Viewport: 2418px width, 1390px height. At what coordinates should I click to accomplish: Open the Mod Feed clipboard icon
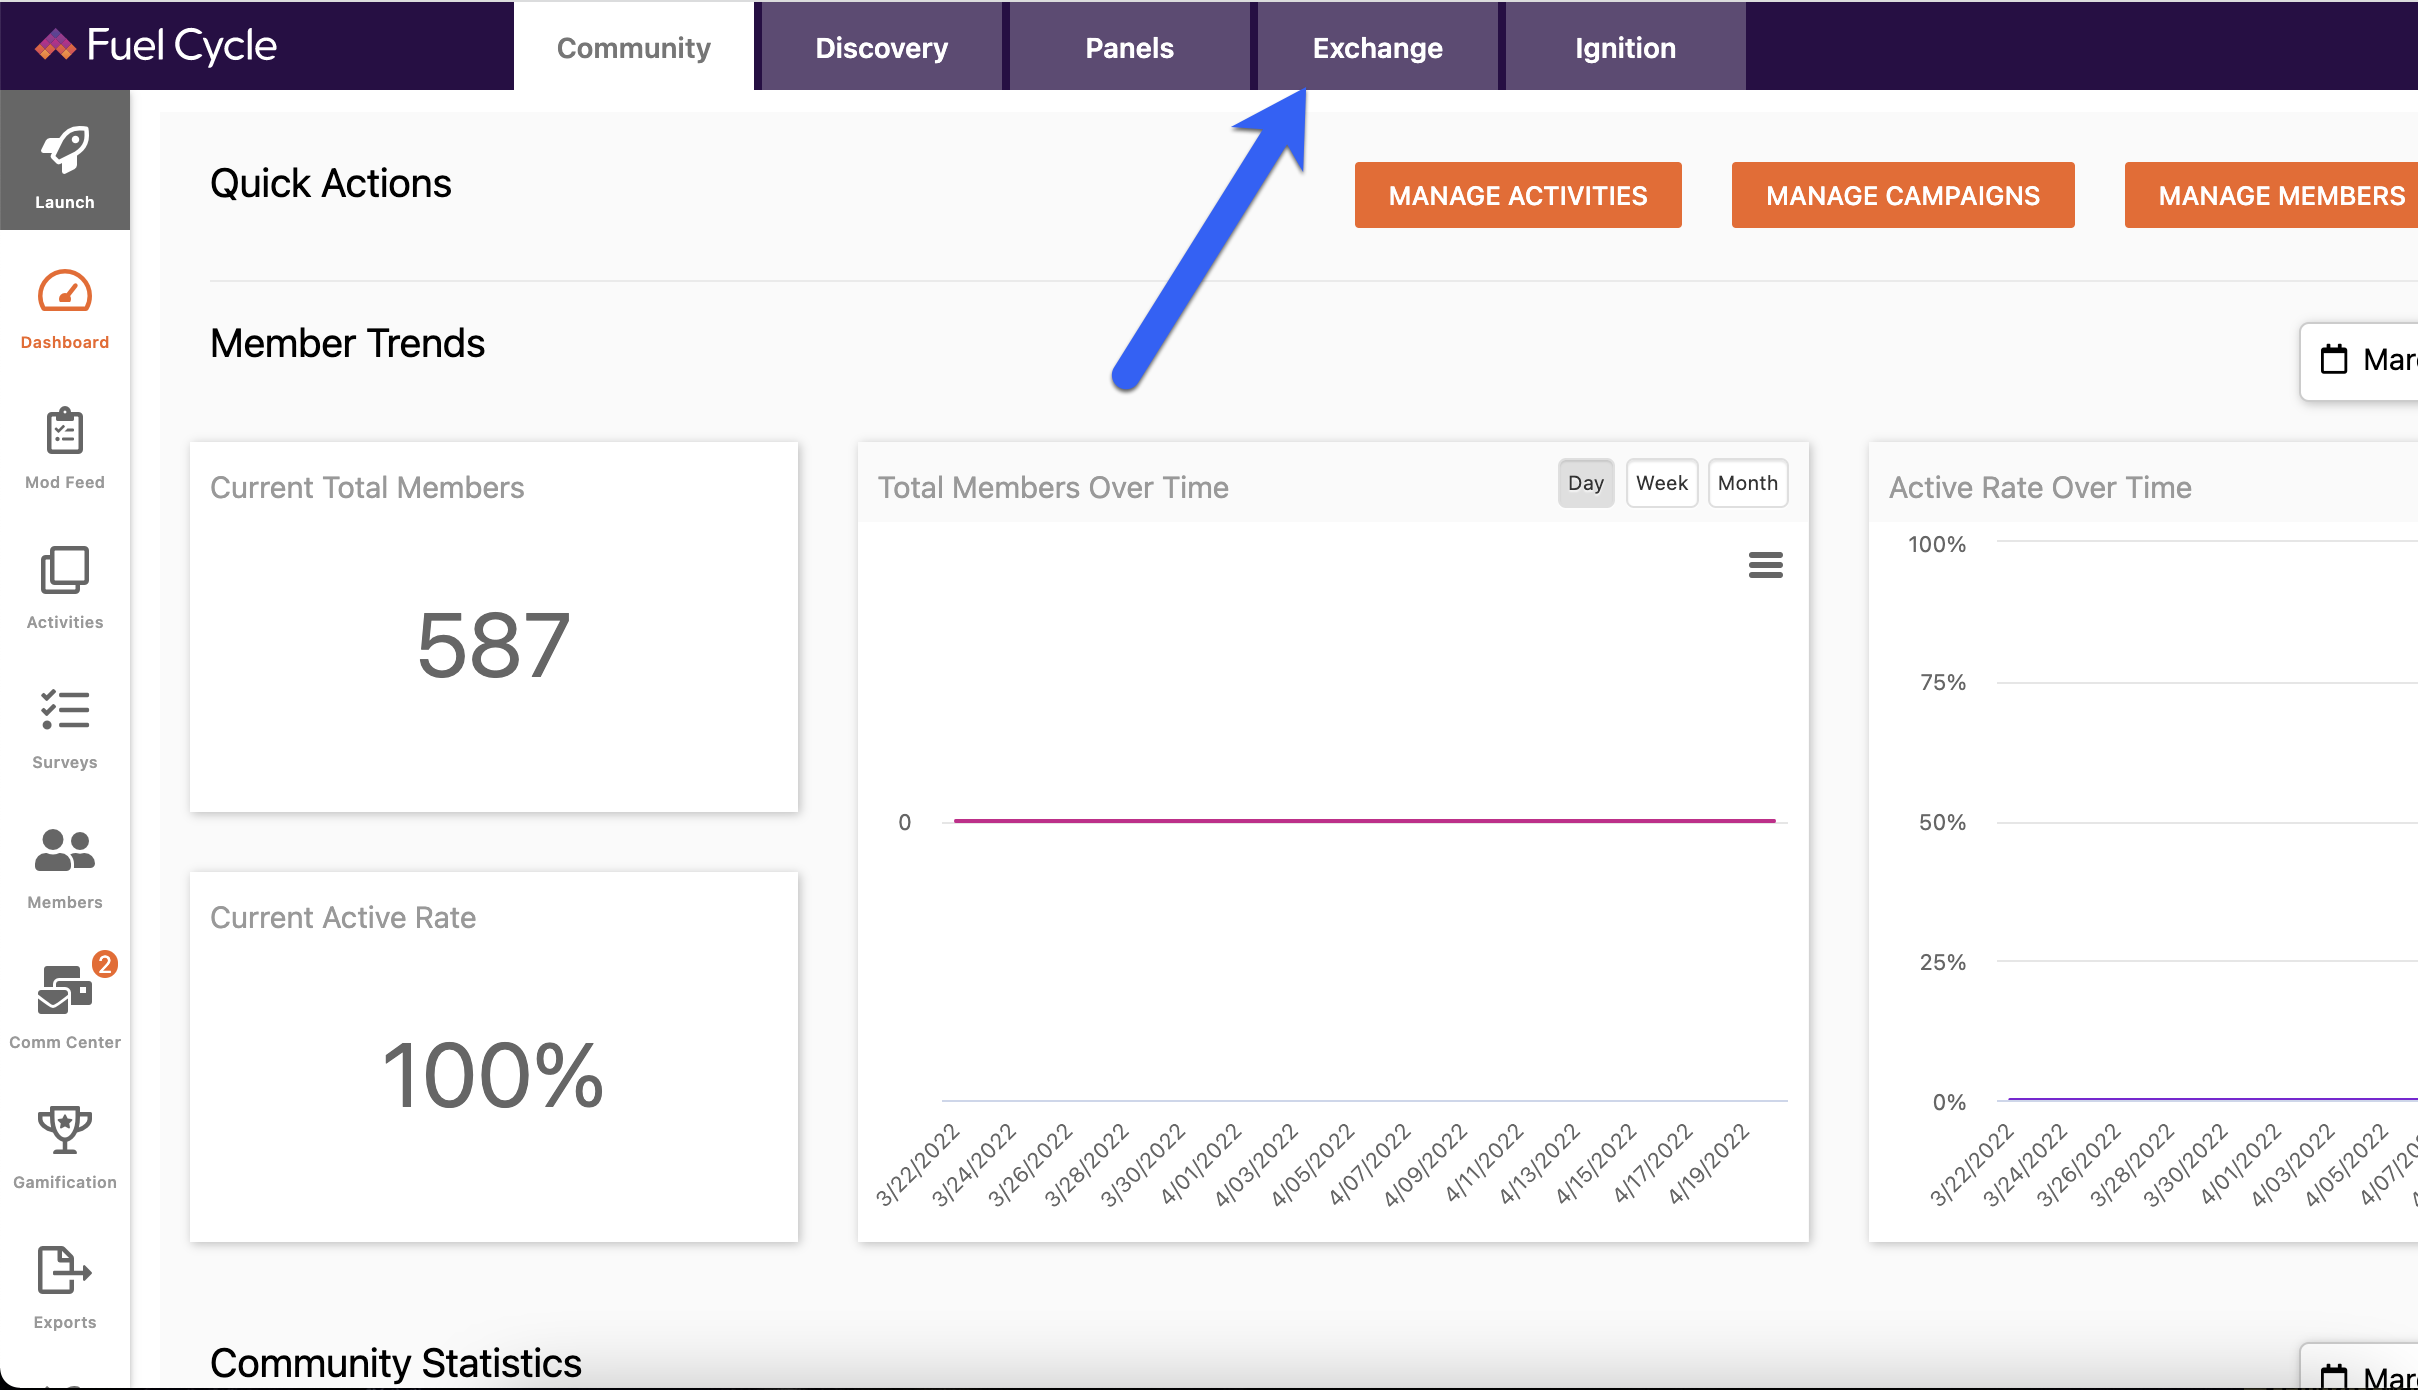[65, 431]
